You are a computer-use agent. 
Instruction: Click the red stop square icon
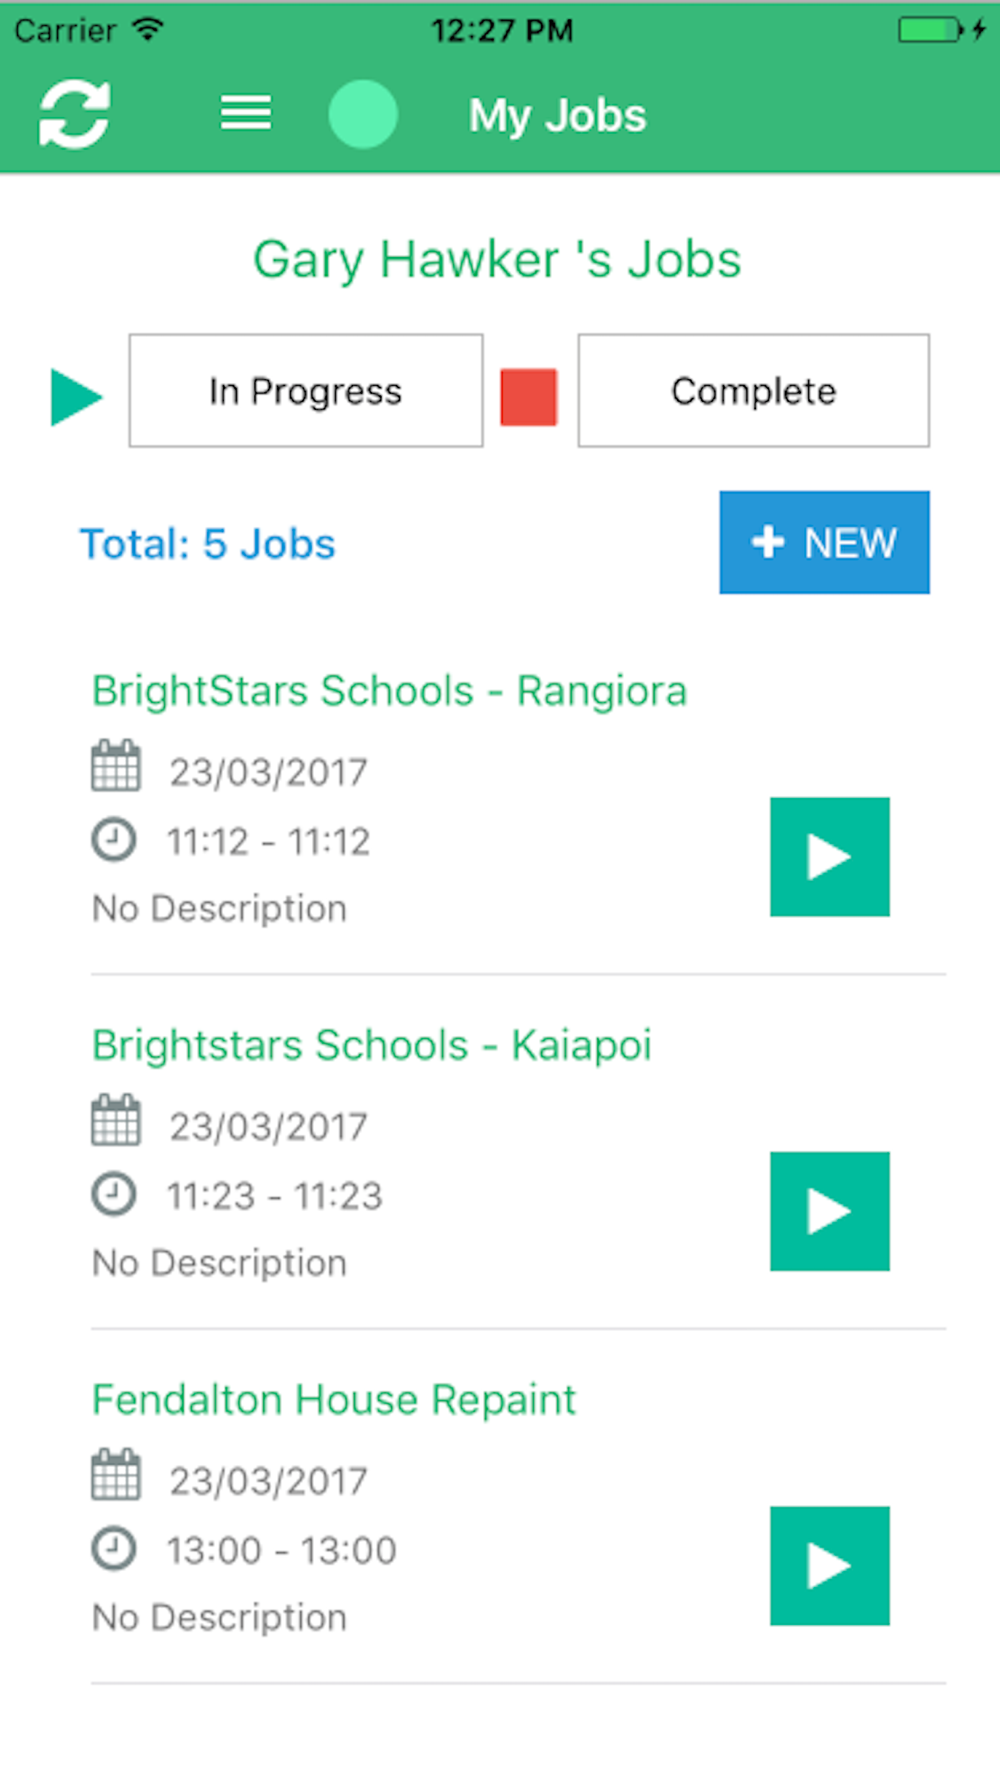[x=529, y=397]
